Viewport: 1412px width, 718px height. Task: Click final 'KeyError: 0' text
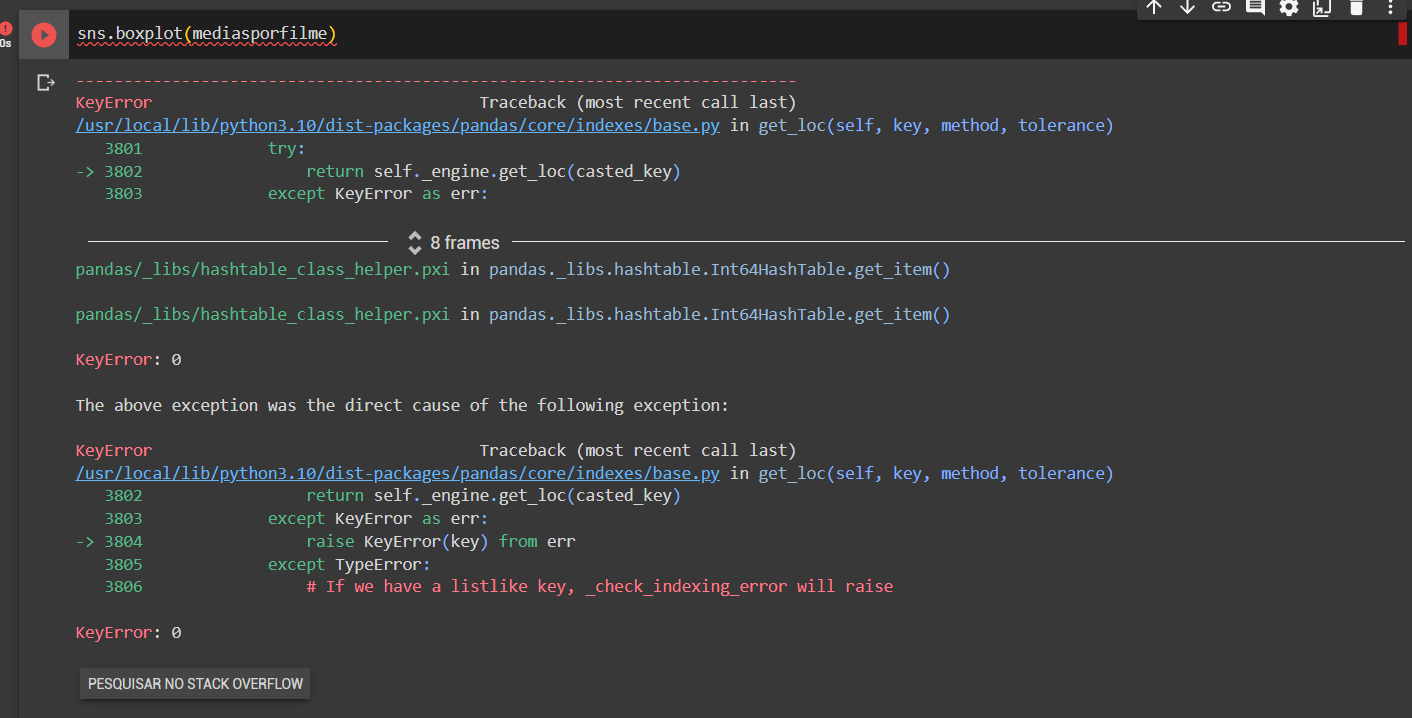click(x=128, y=633)
